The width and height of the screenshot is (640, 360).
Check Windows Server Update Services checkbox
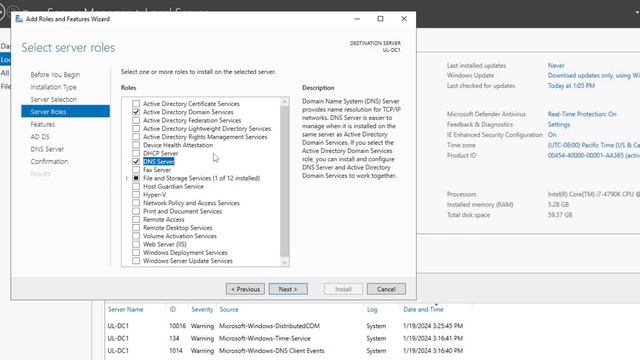136,261
